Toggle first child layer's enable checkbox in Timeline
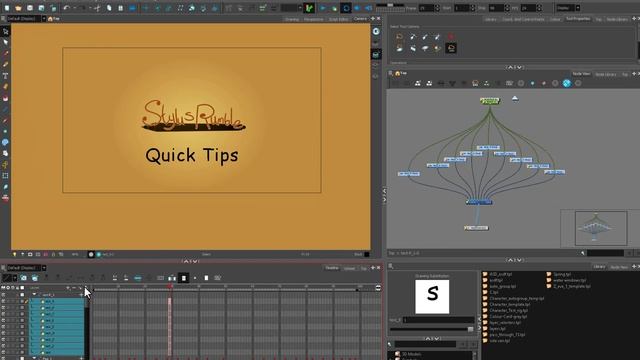 point(3,301)
